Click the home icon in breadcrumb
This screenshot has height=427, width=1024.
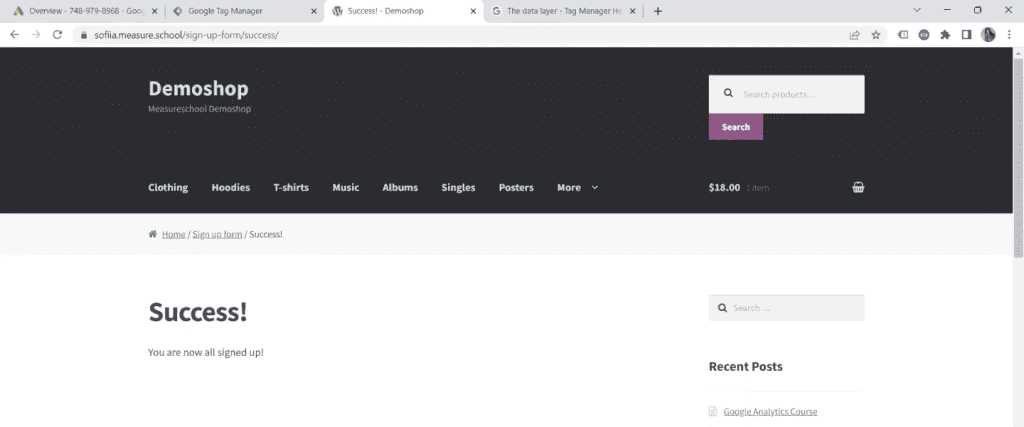153,234
